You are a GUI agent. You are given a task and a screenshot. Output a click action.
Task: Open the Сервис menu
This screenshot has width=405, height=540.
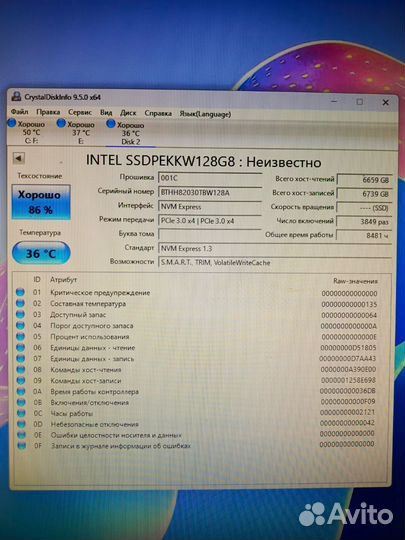coord(80,113)
